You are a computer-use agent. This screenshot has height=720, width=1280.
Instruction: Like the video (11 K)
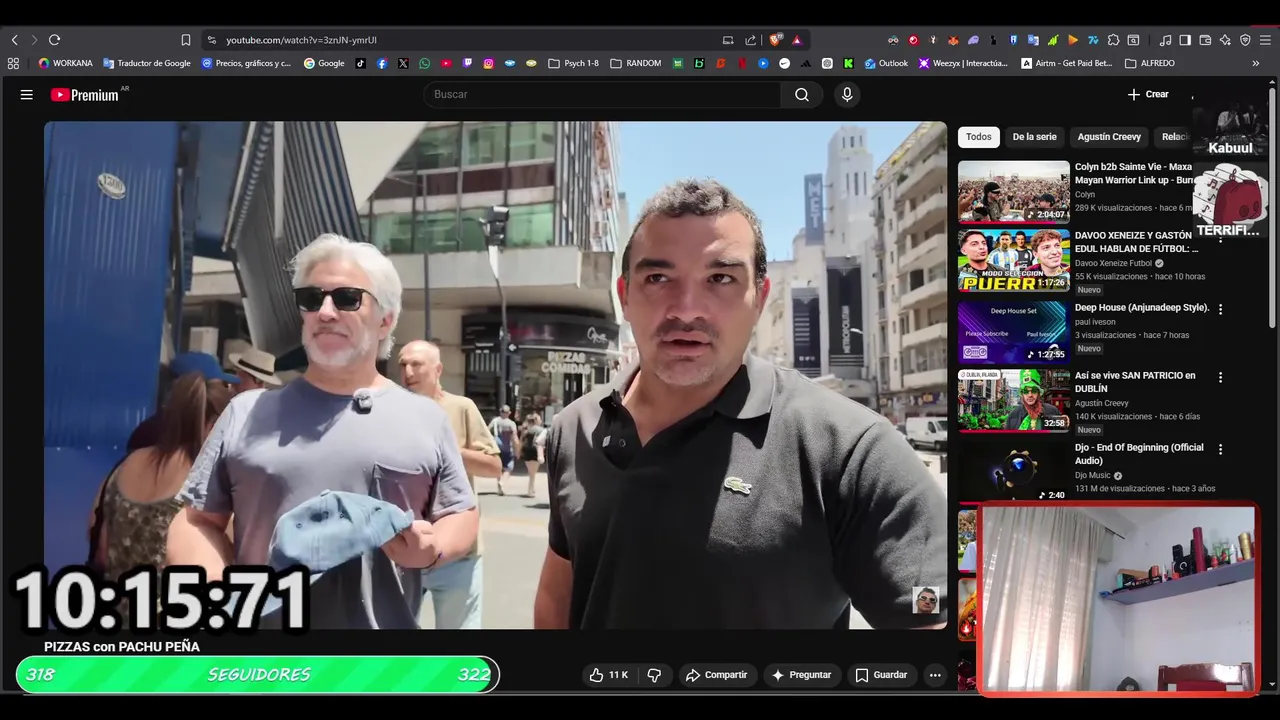[x=609, y=675]
